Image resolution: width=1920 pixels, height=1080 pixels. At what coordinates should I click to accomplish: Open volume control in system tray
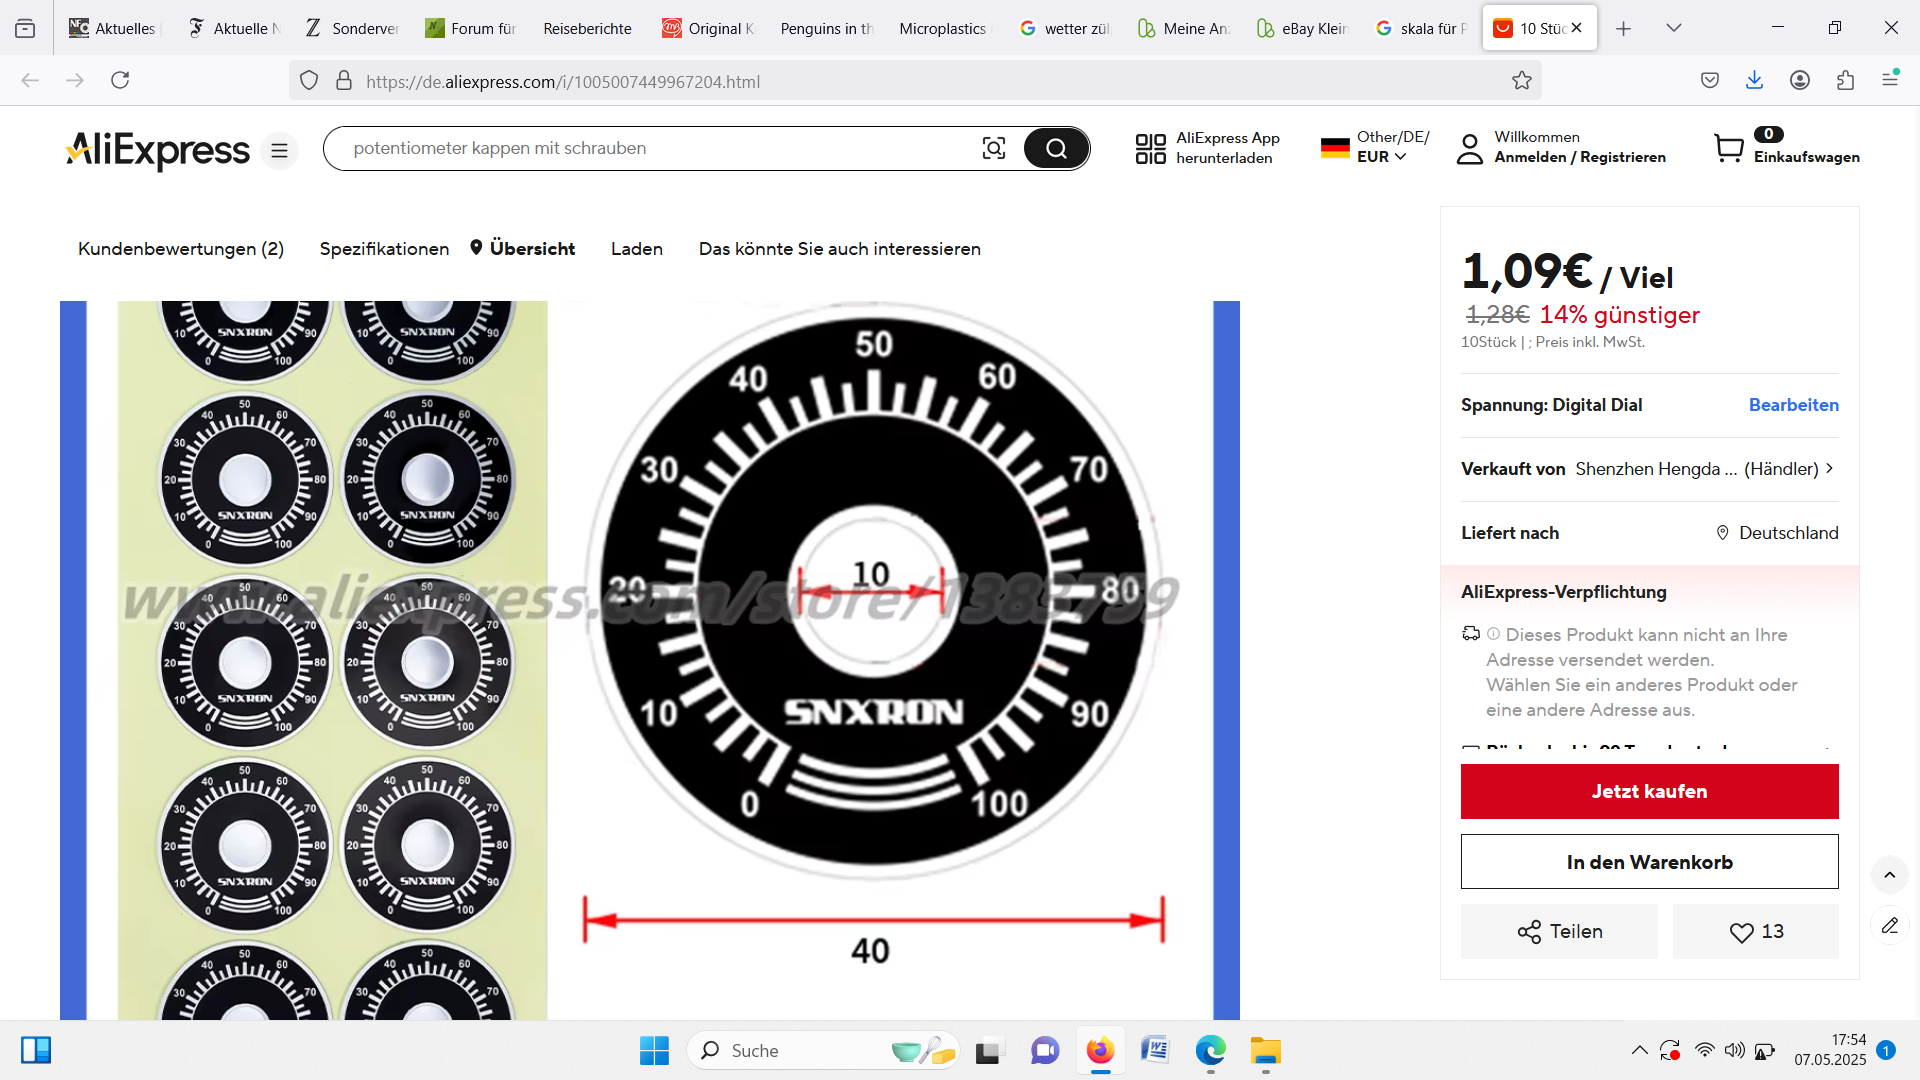(1734, 1050)
